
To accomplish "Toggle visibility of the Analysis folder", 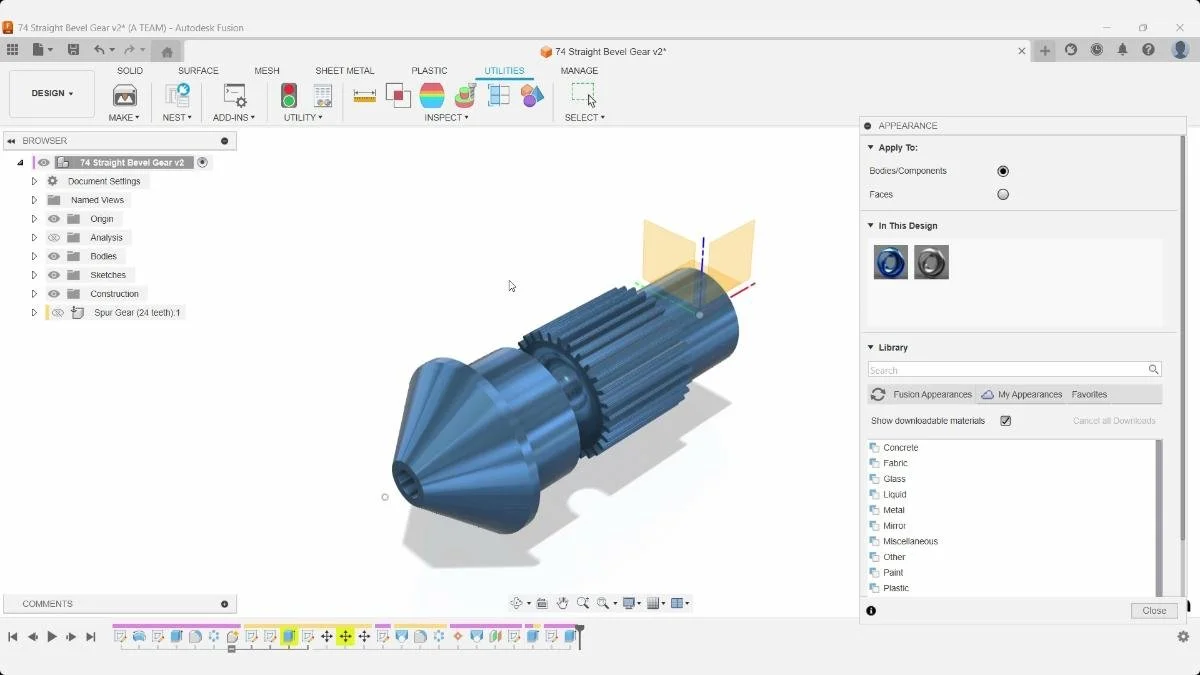I will coord(54,238).
